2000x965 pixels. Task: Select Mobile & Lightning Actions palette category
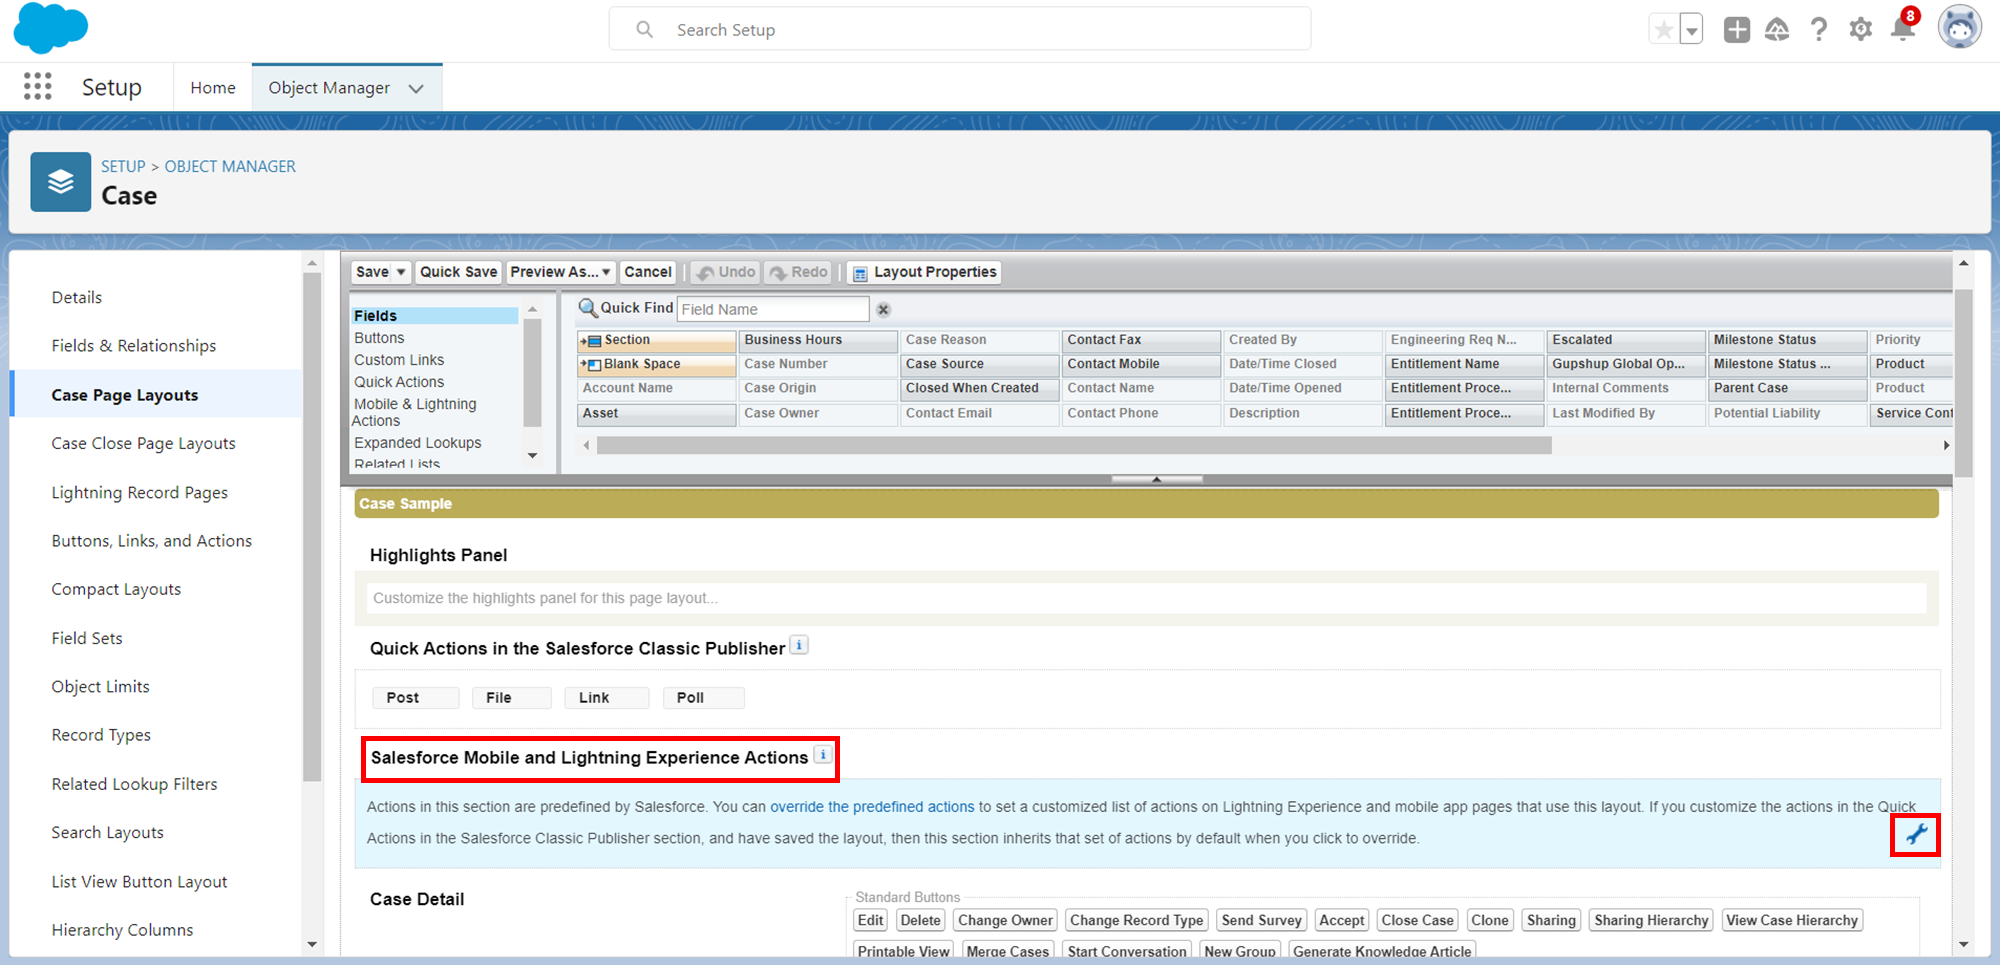point(415,412)
